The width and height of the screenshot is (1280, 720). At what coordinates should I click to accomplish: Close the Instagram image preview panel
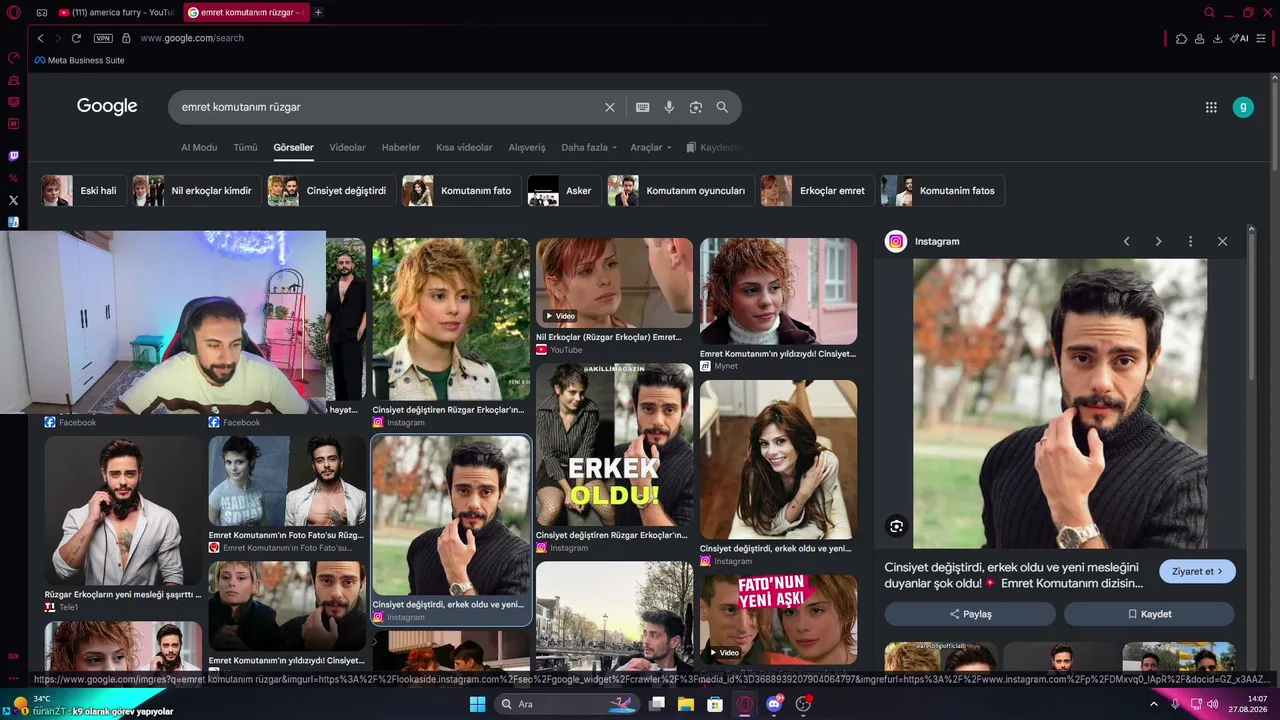point(1222,241)
